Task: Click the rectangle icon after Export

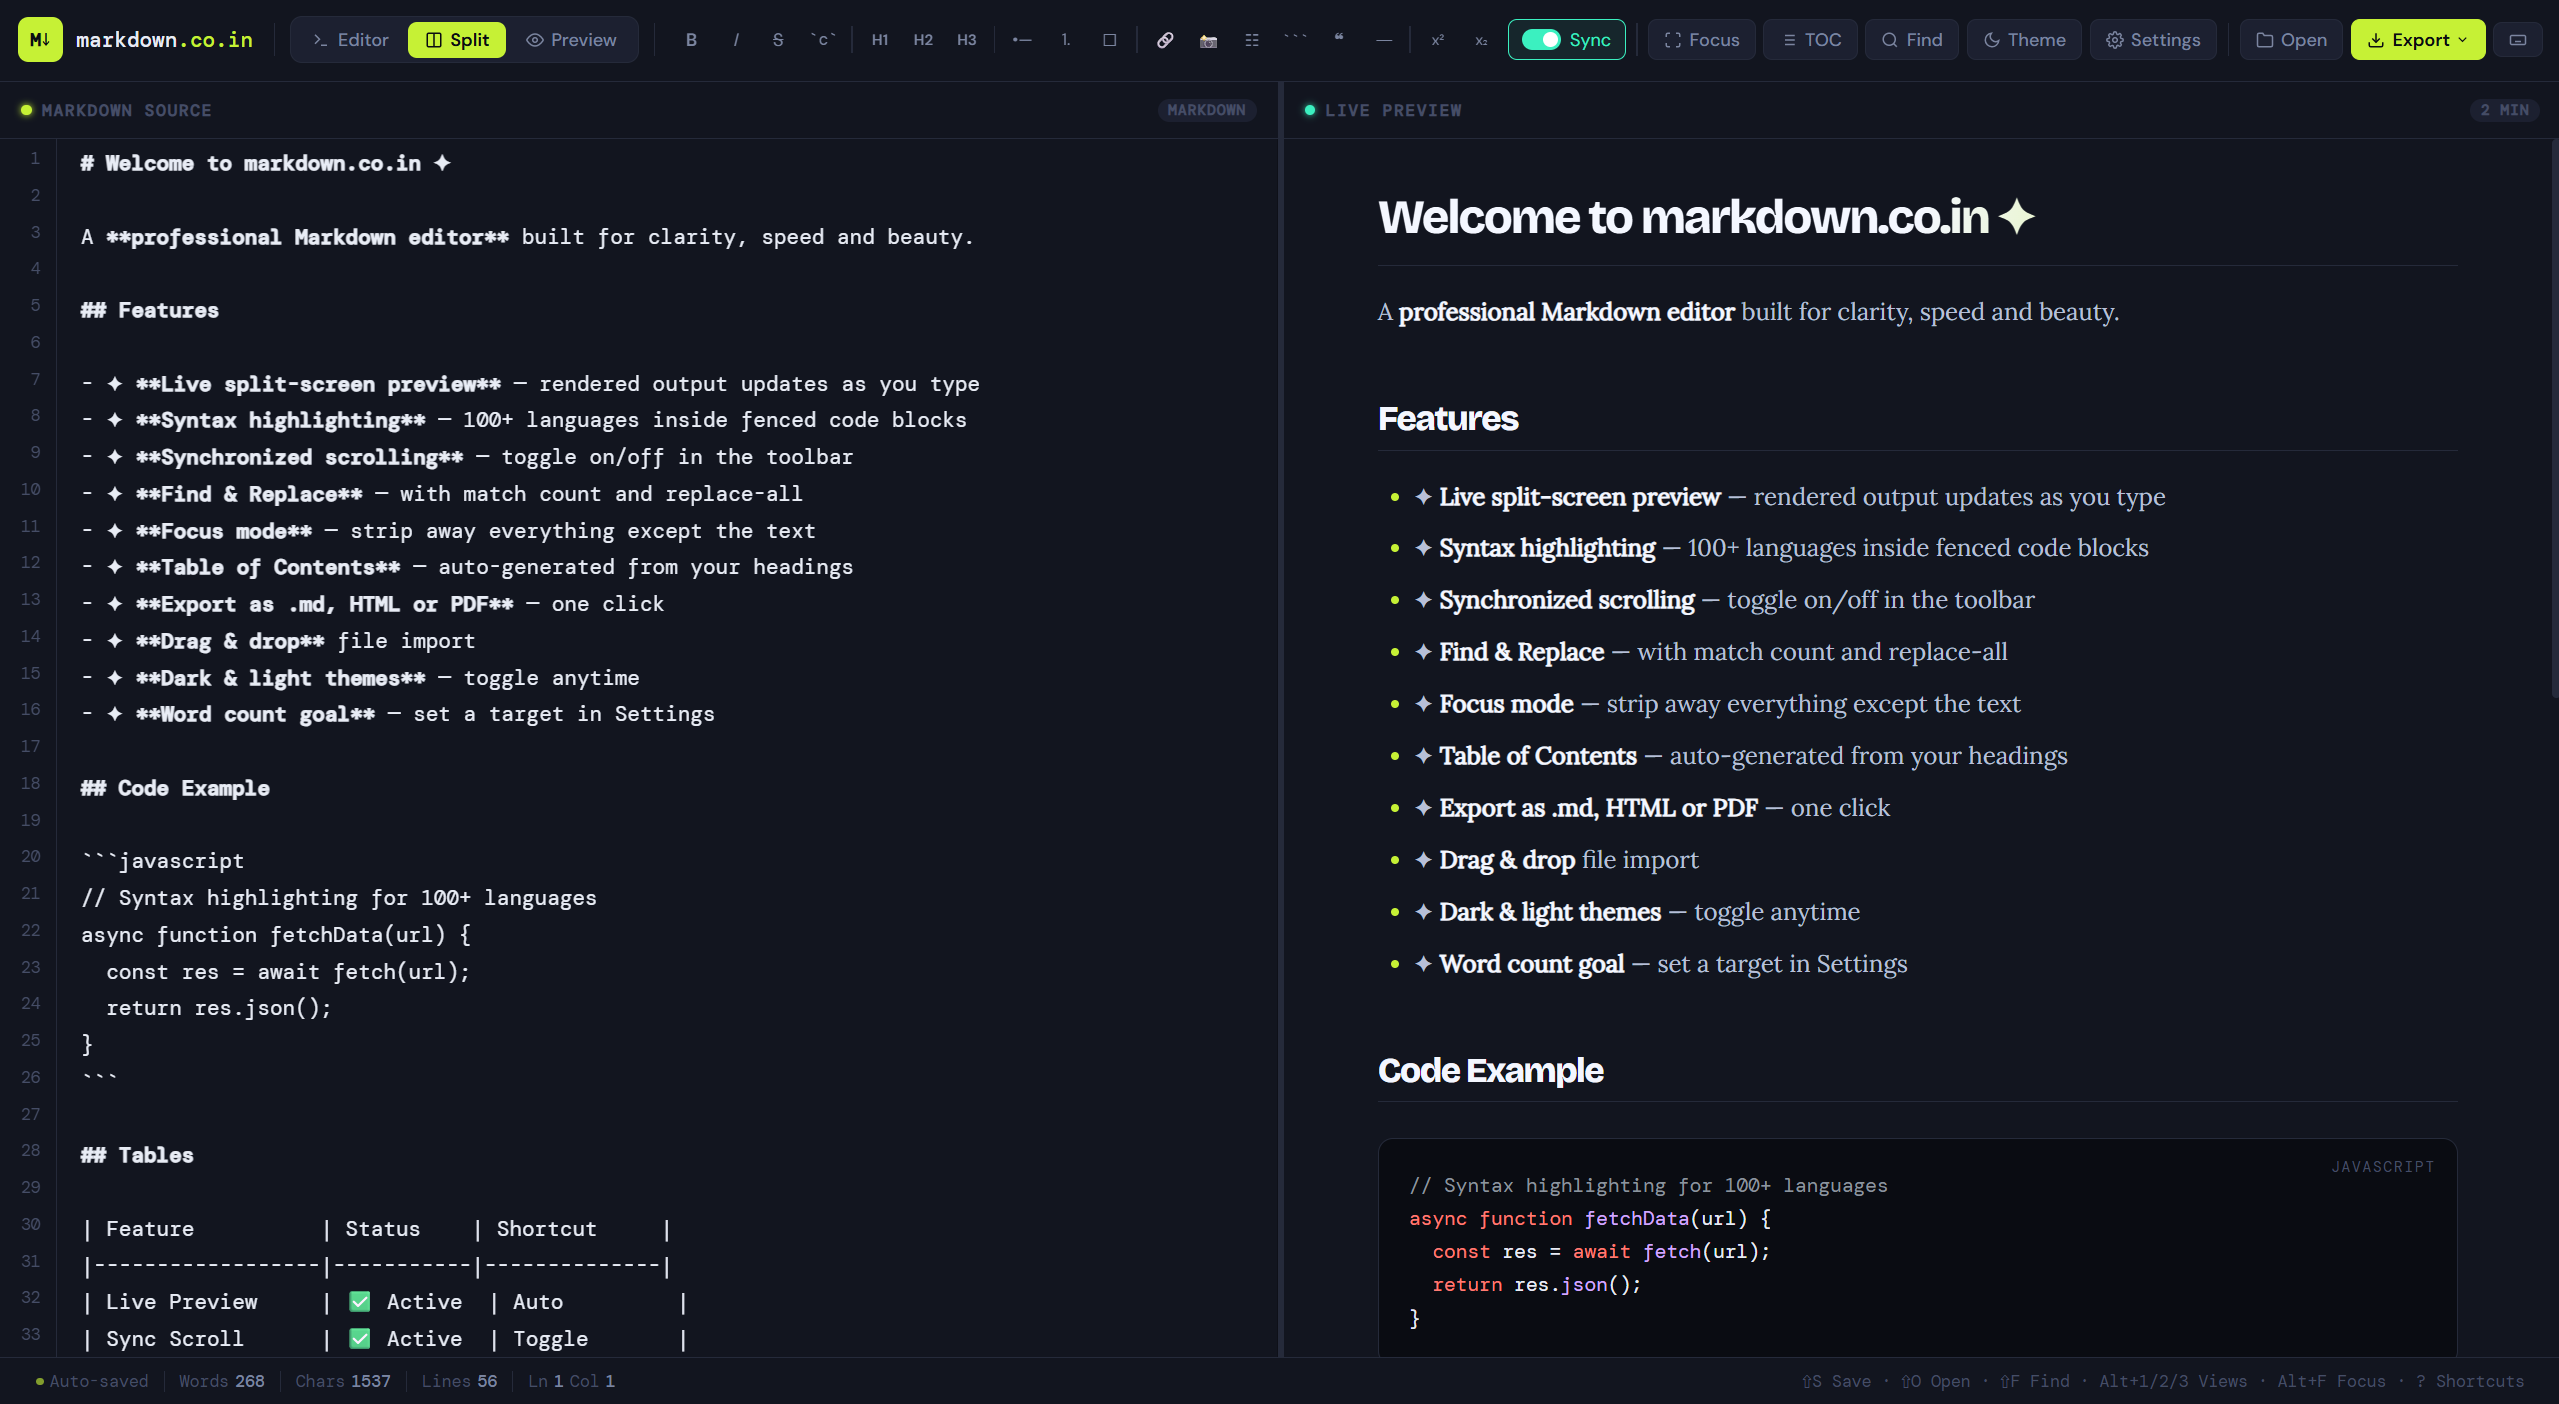Action: point(2518,40)
